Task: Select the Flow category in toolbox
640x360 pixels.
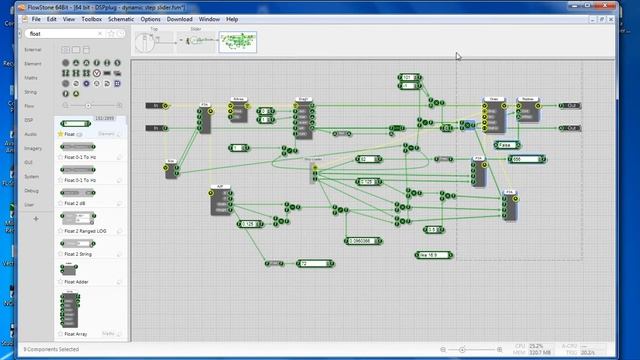Action: pos(29,106)
